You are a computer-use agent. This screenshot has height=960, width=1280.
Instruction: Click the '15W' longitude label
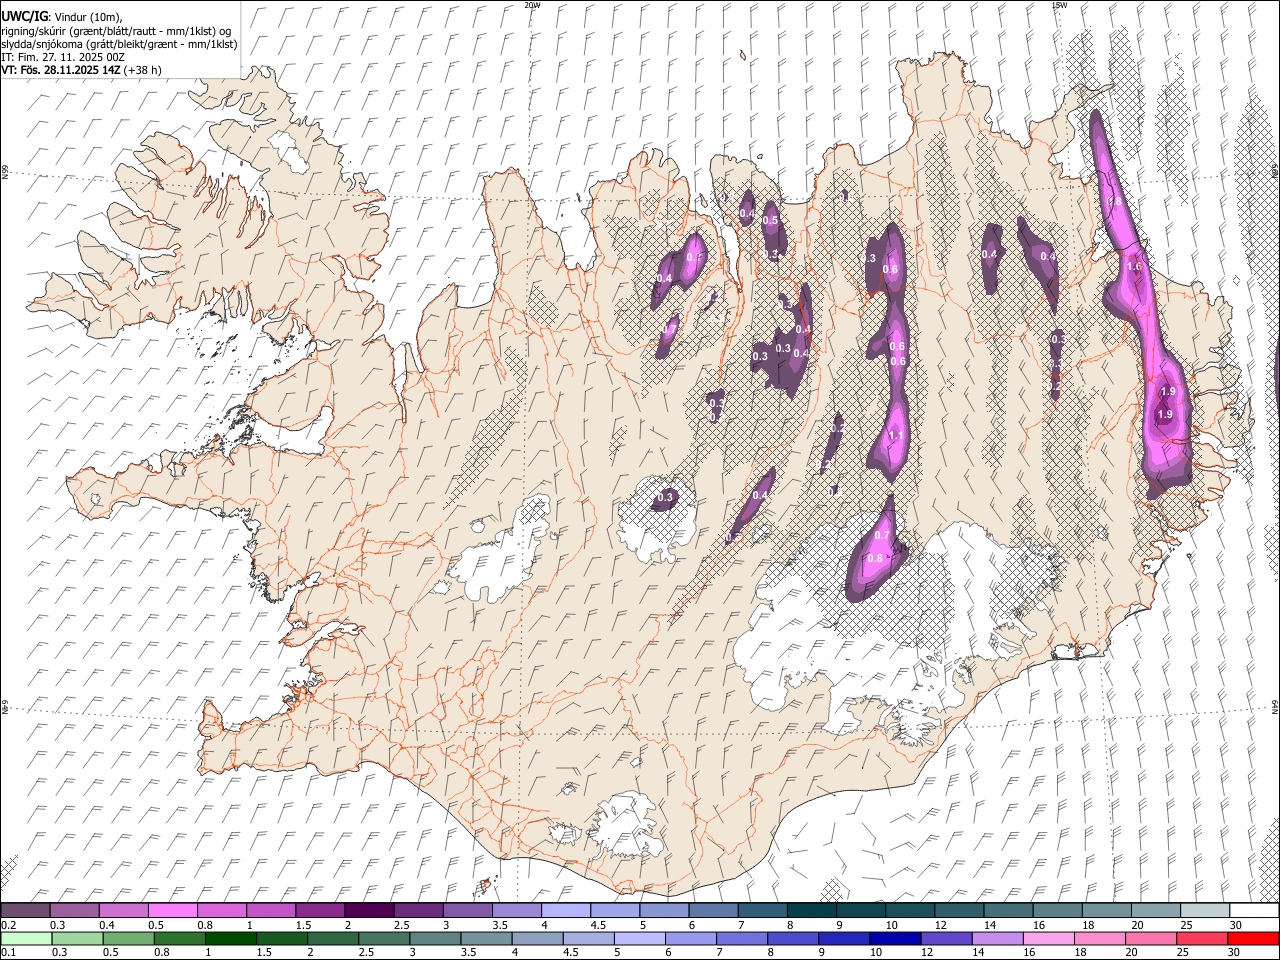click(x=1059, y=5)
